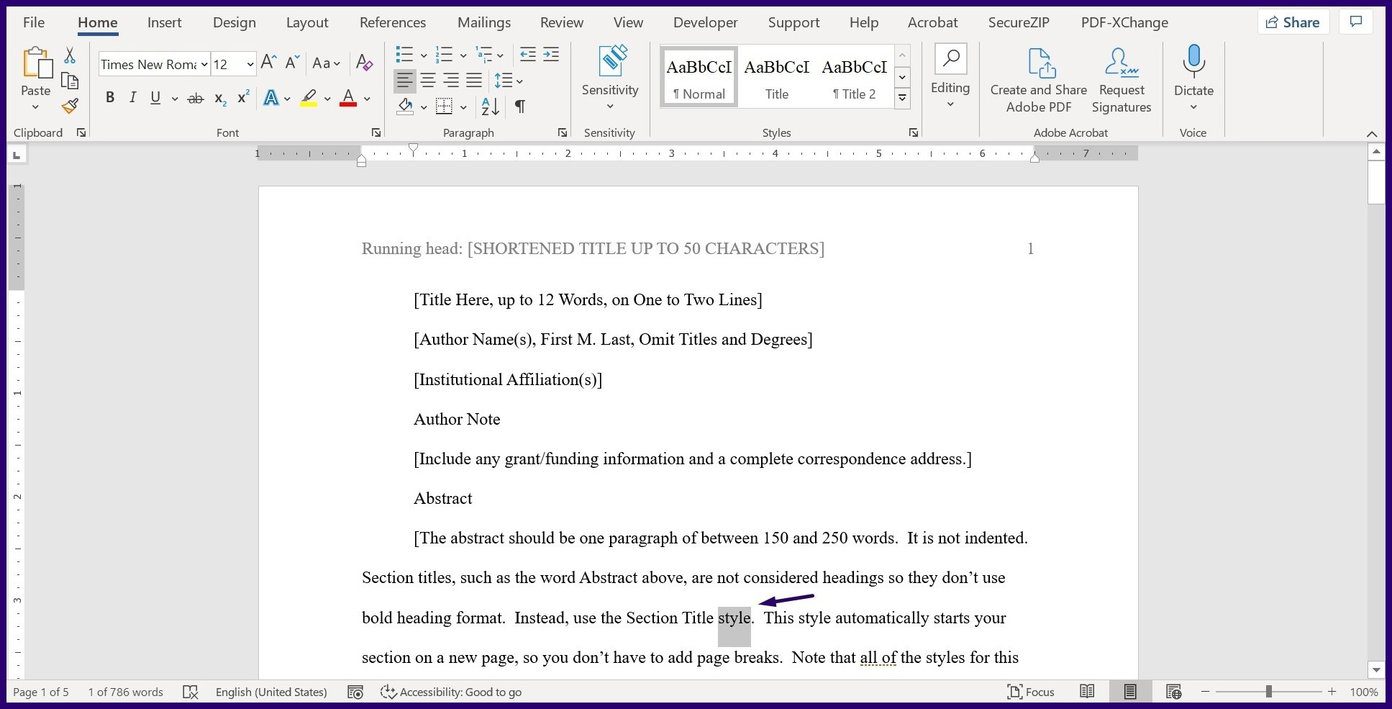Image resolution: width=1392 pixels, height=709 pixels.
Task: Open the Sensitivity label menu
Action: click(x=610, y=78)
